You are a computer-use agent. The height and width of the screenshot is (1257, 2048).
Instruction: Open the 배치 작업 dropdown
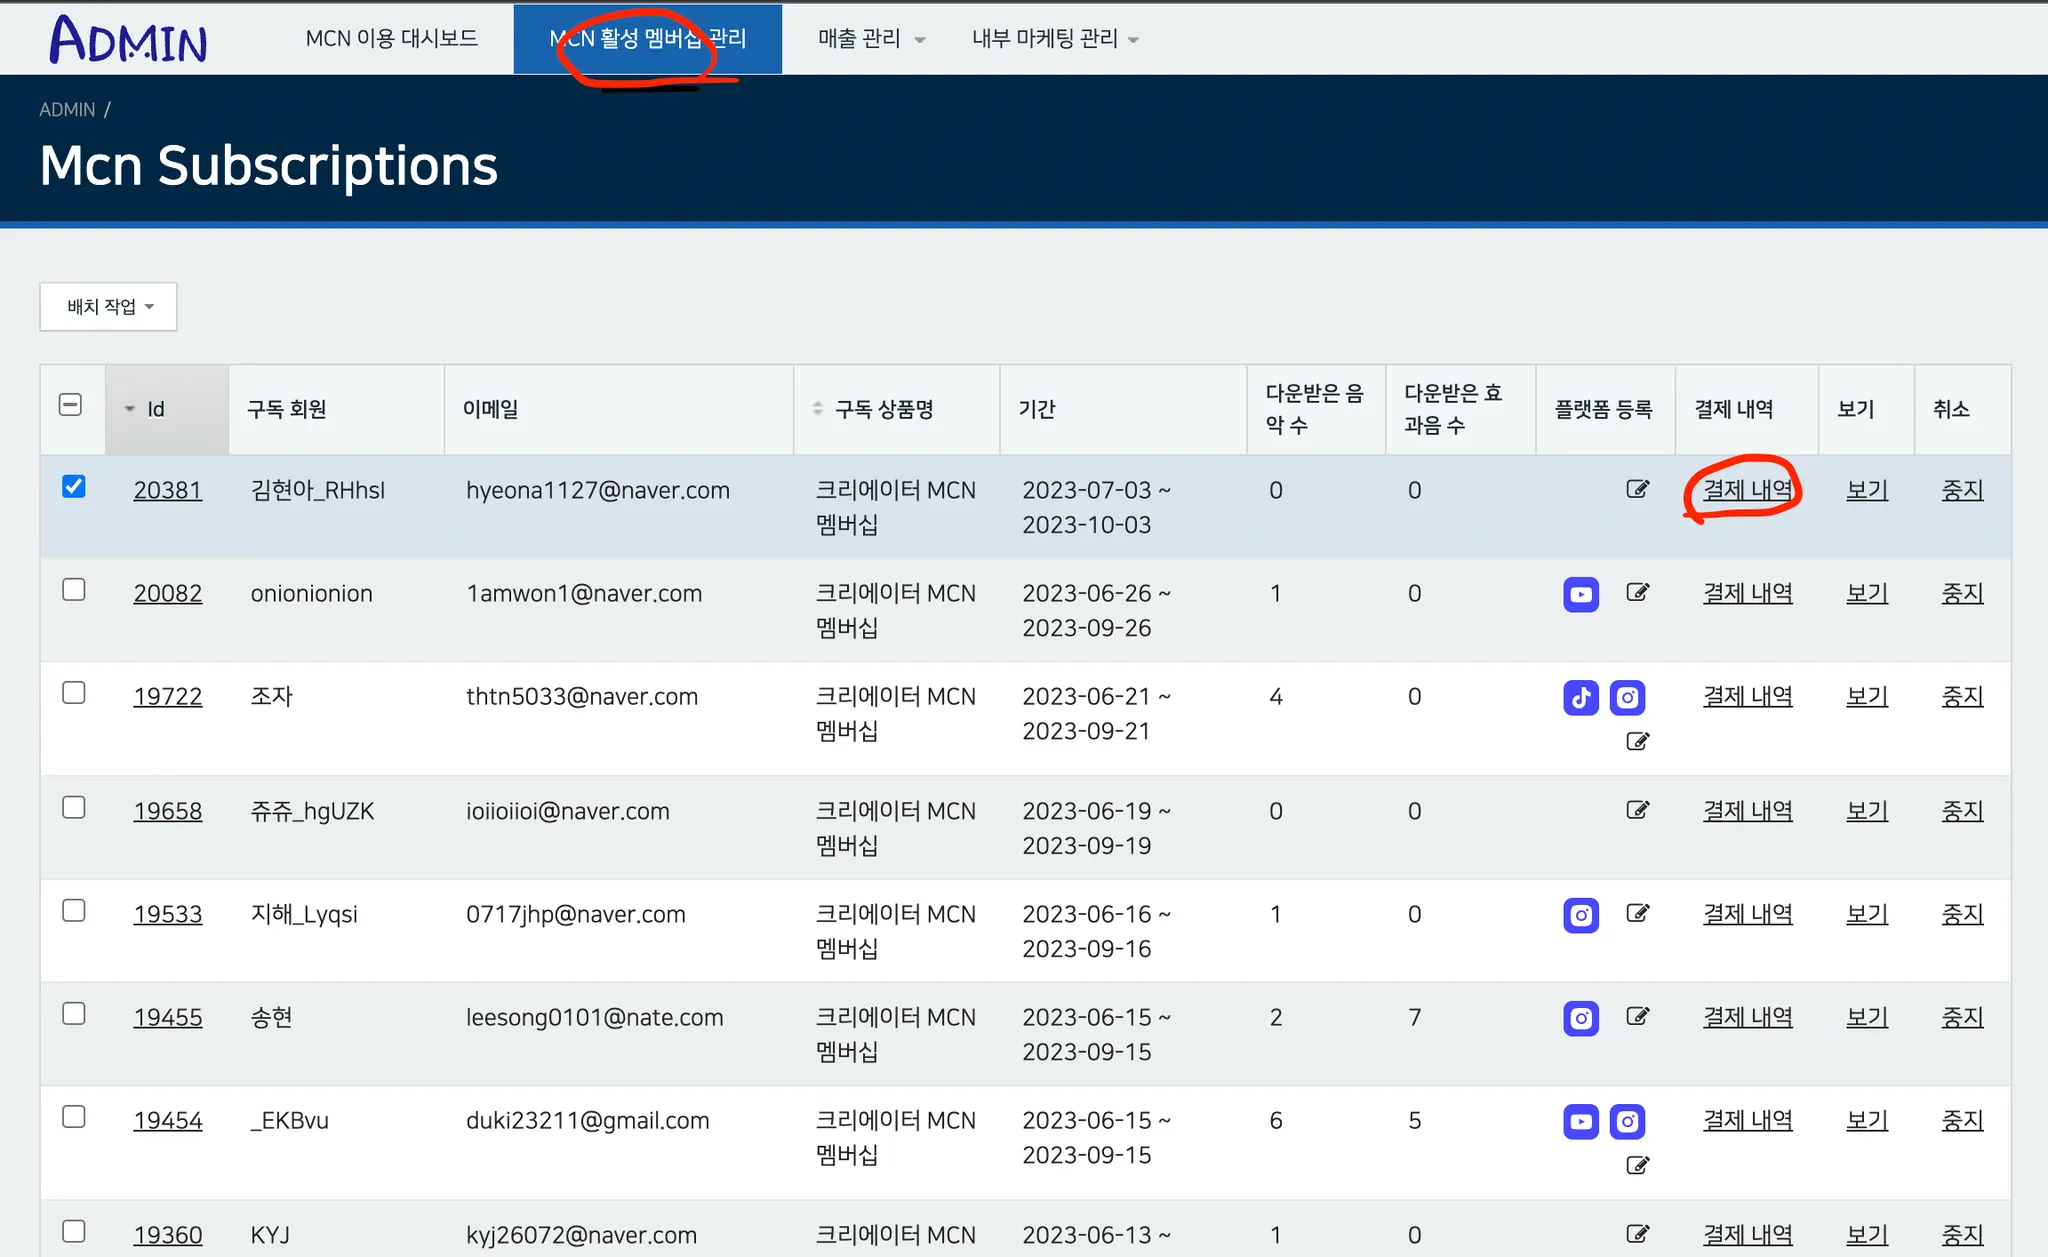(x=108, y=307)
